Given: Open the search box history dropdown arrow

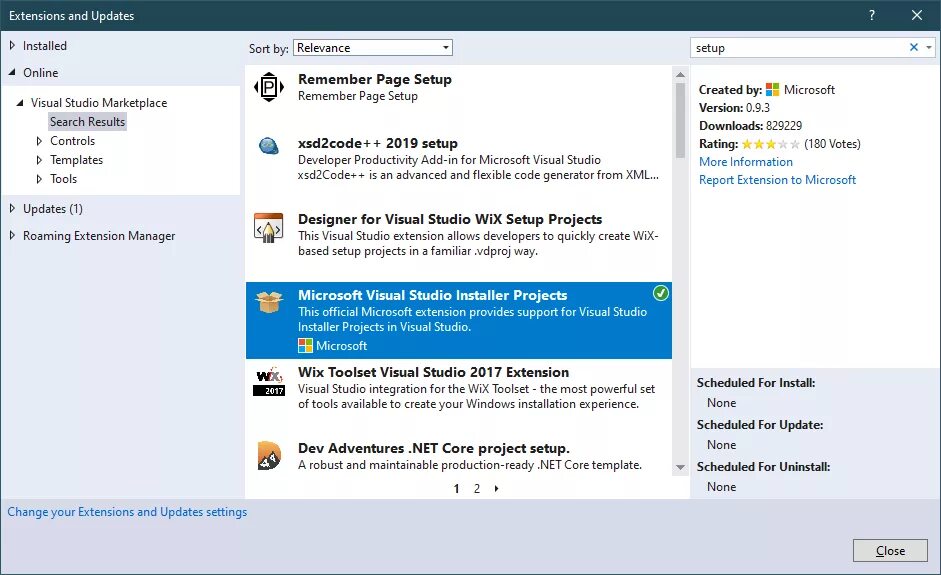Looking at the screenshot, I should click(928, 47).
